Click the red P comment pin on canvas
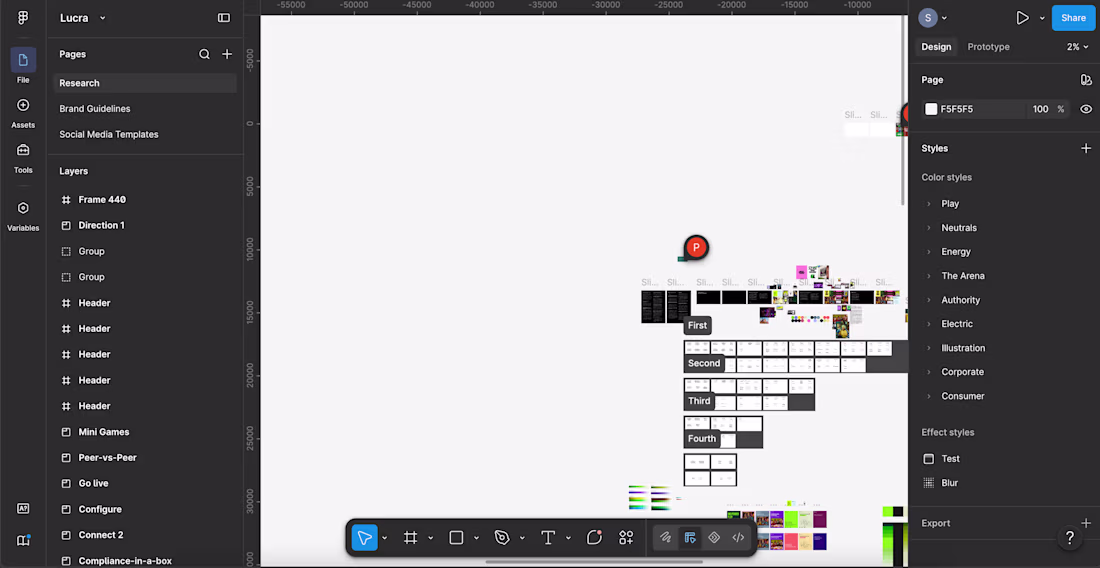1100x568 pixels. pos(696,248)
